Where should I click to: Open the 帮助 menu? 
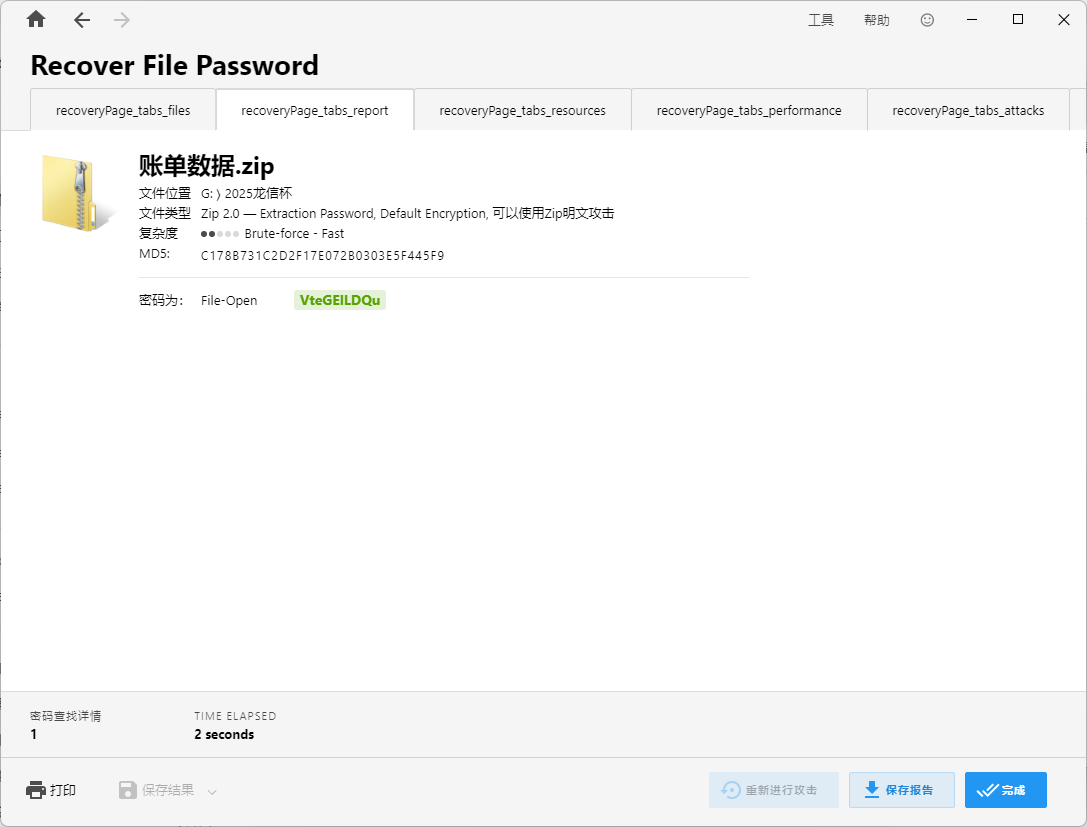(876, 20)
